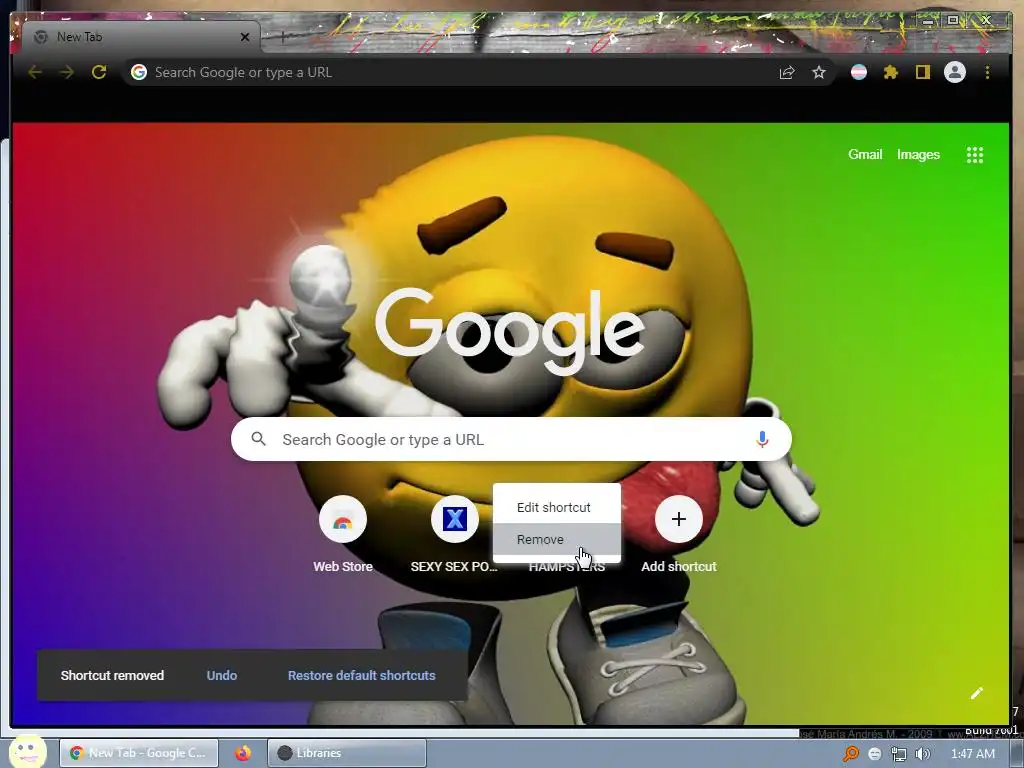Share this page icon in address bar
This screenshot has height=768, width=1024.
point(787,72)
